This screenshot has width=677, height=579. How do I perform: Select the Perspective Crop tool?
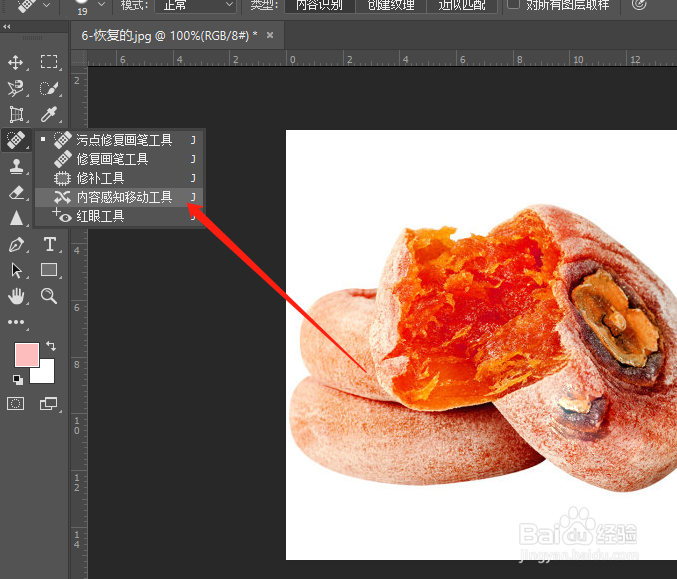point(16,114)
